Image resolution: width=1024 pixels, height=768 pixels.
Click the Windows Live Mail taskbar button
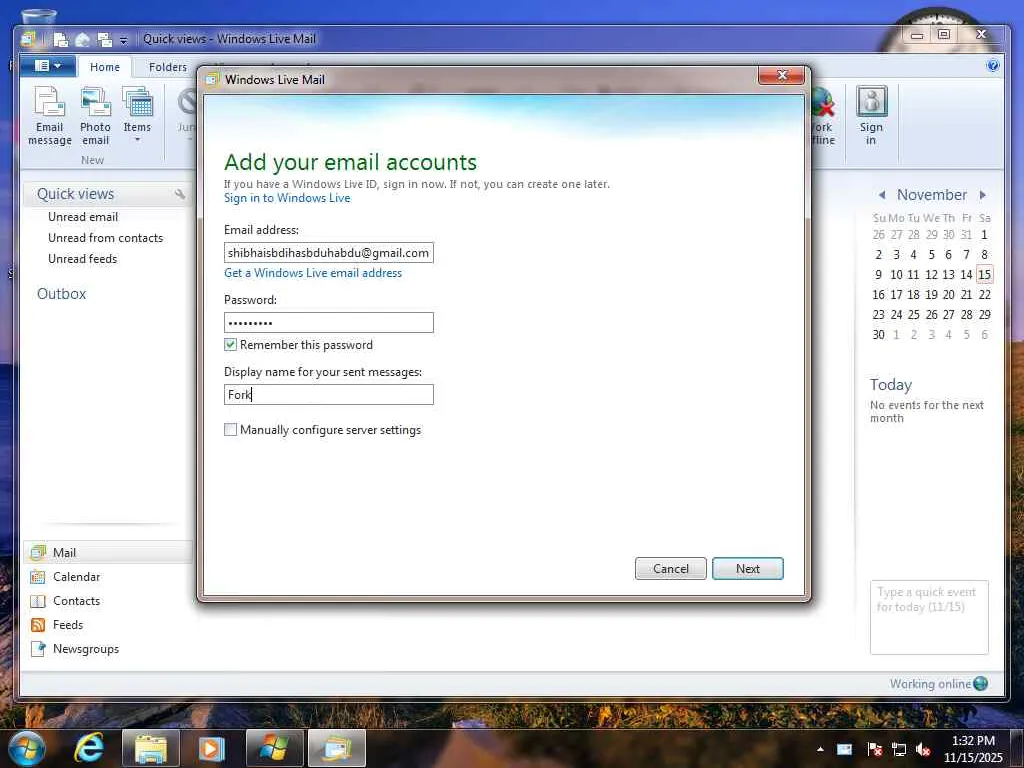pos(336,748)
